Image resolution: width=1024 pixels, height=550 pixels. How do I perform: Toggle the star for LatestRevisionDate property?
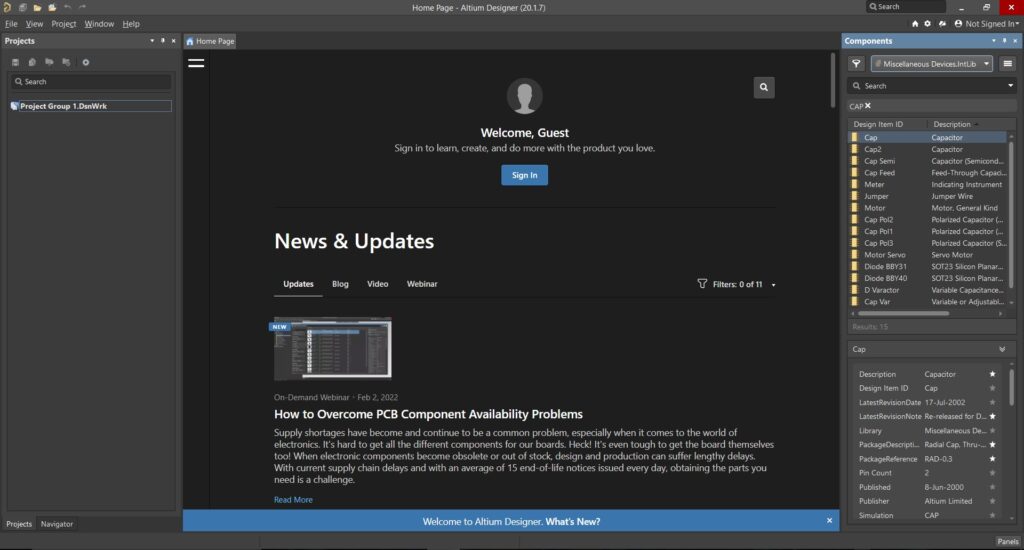(992, 402)
